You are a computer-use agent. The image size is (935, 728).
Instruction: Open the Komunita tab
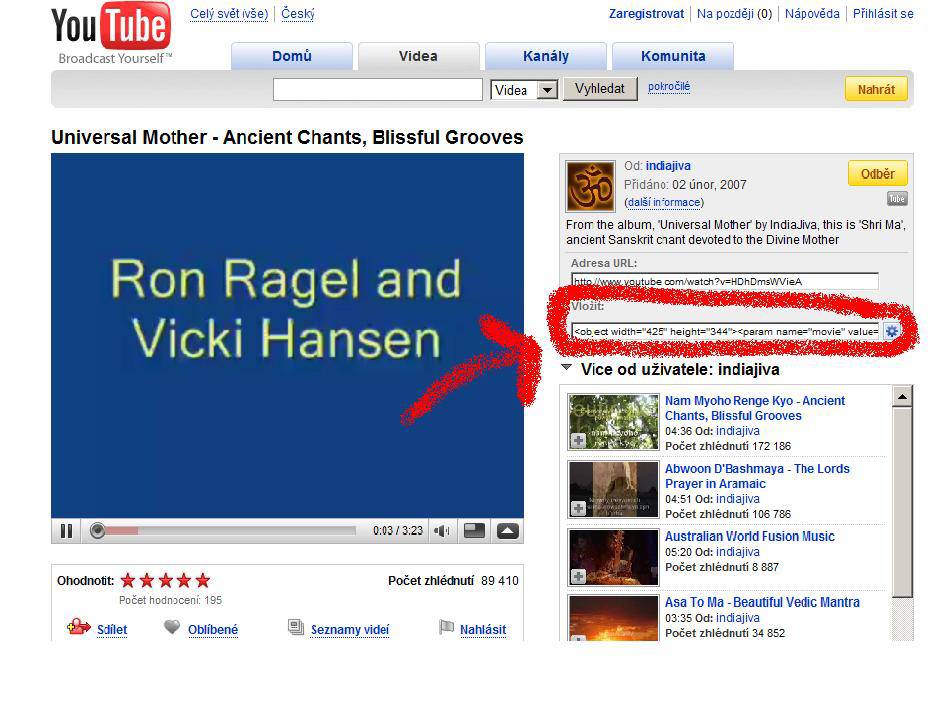pos(673,57)
